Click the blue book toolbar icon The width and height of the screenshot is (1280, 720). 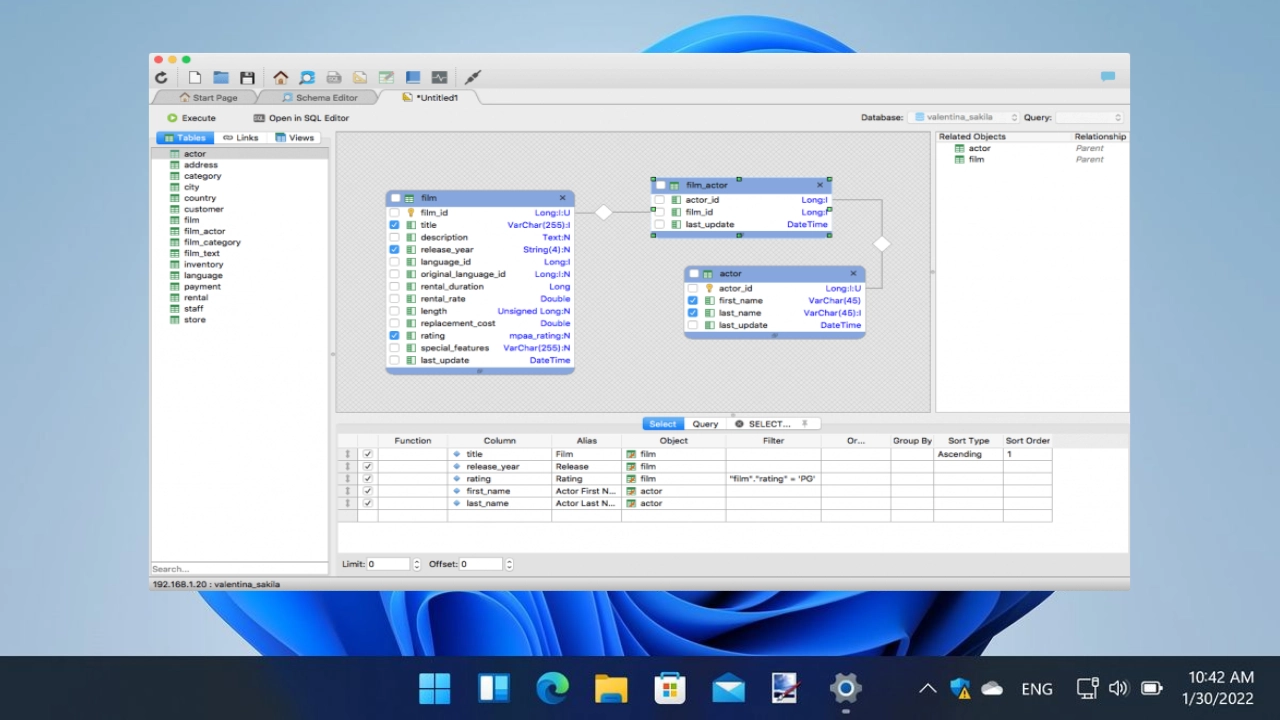tap(413, 78)
